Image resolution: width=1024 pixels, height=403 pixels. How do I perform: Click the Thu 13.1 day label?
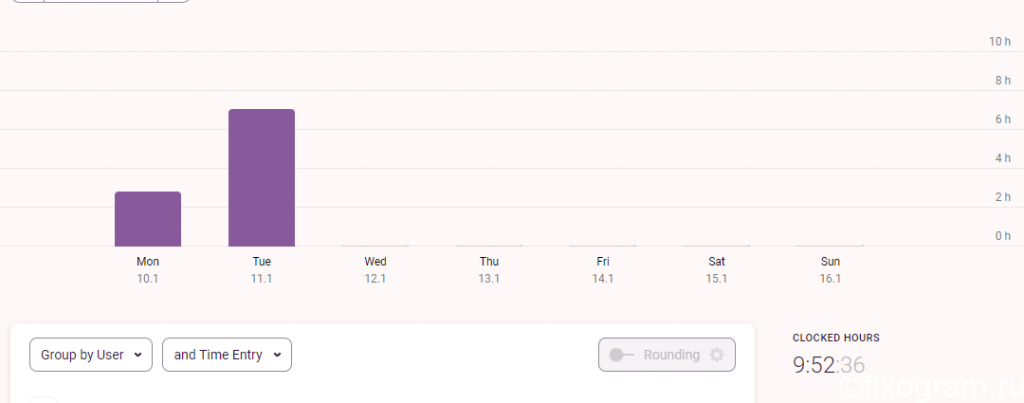click(489, 270)
